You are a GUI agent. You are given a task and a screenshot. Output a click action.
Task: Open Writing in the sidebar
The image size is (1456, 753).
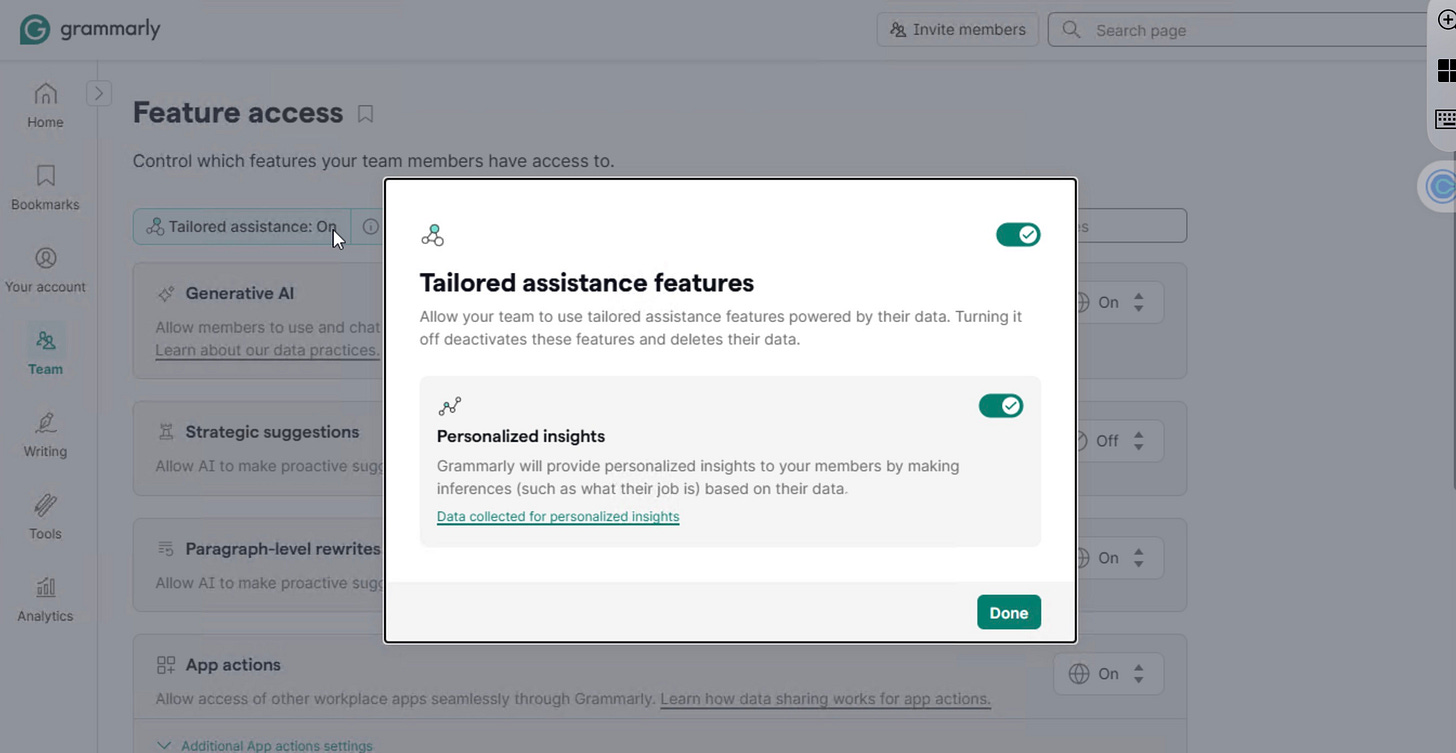(x=45, y=435)
